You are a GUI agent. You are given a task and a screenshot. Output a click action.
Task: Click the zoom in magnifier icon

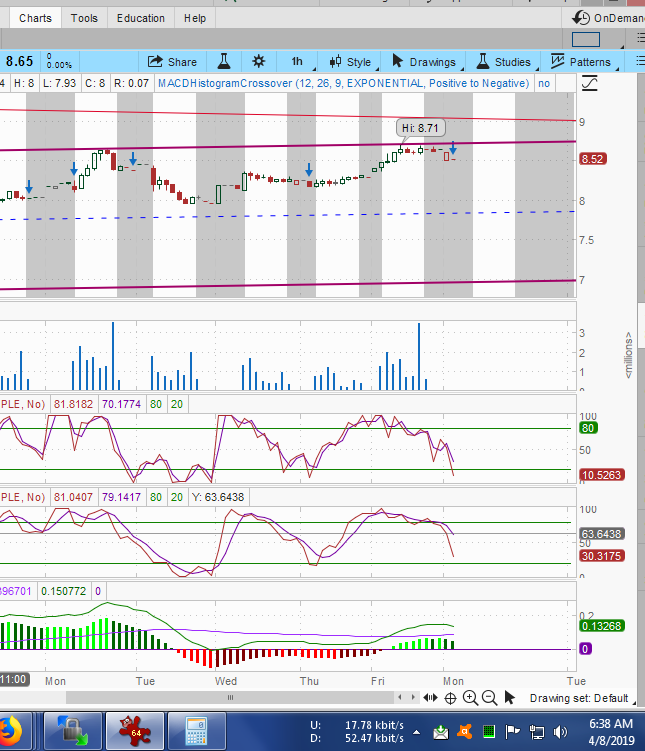470,698
